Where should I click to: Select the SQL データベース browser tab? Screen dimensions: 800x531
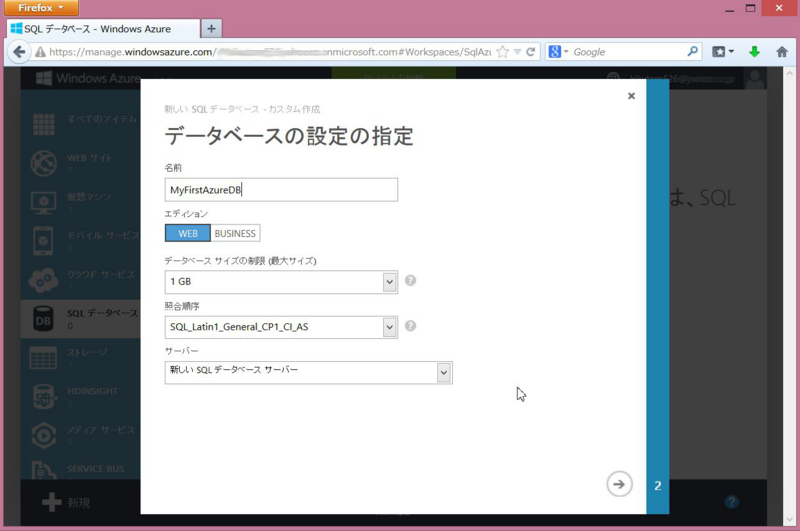104,29
